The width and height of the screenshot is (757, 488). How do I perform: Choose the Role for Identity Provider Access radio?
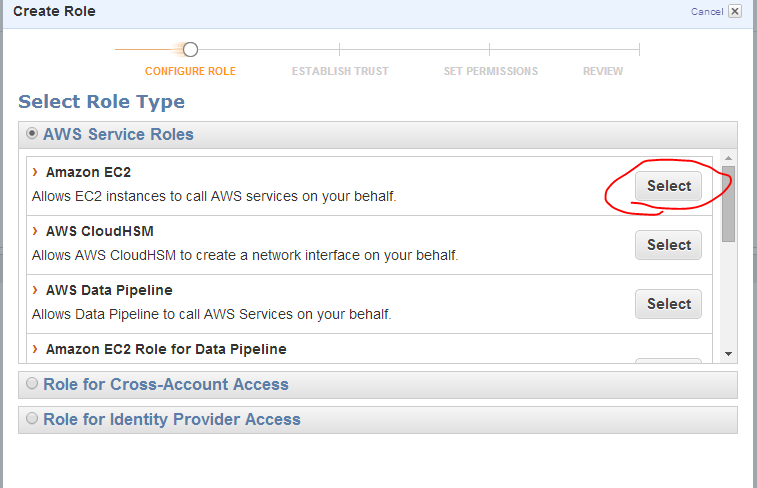tap(32, 418)
